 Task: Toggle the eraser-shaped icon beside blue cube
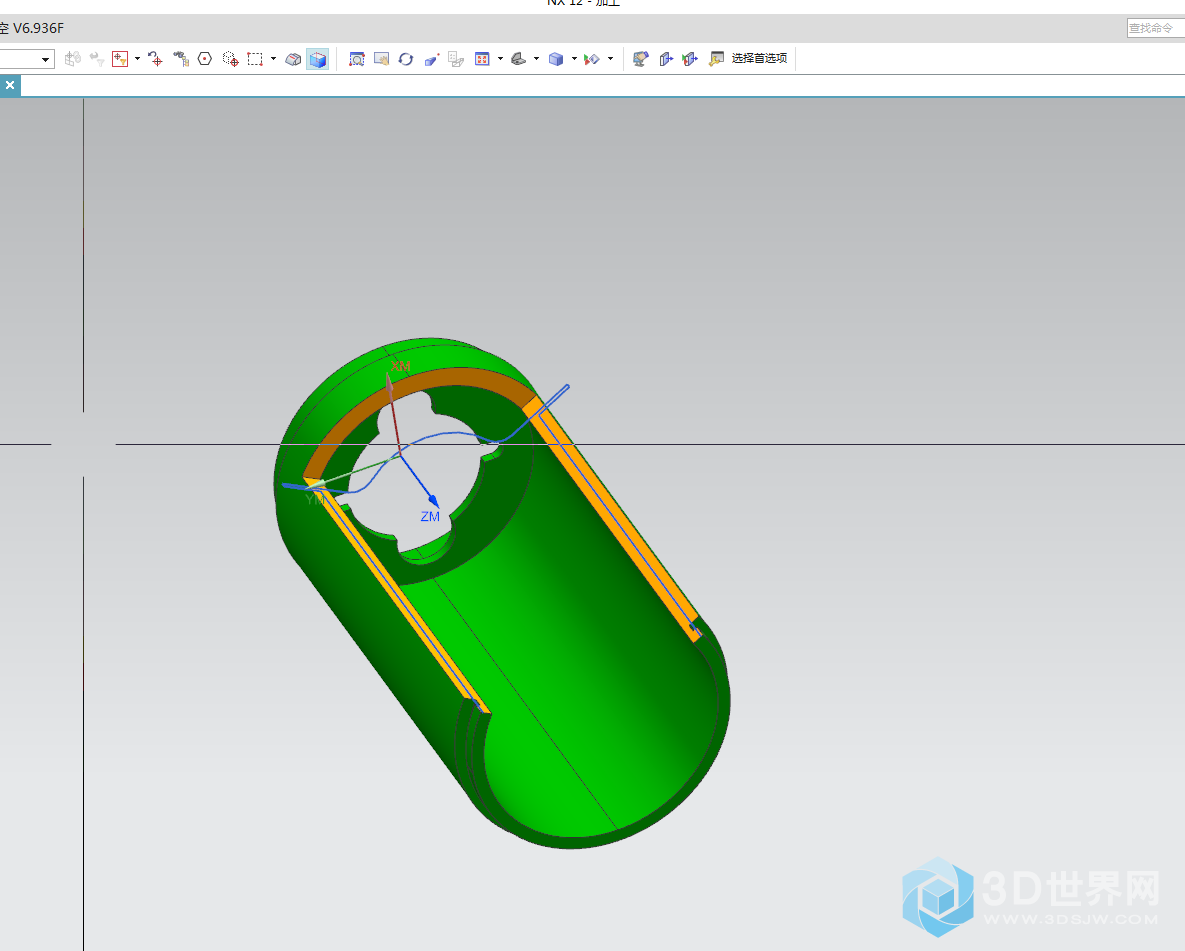[293, 59]
